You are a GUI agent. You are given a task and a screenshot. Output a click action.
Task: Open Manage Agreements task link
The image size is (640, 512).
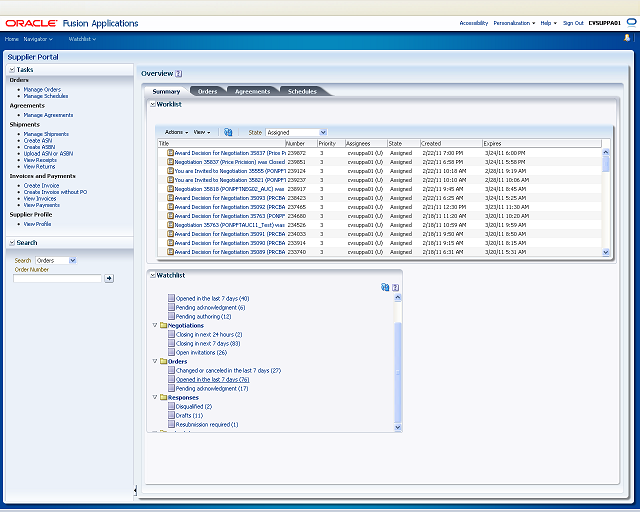(x=48, y=115)
